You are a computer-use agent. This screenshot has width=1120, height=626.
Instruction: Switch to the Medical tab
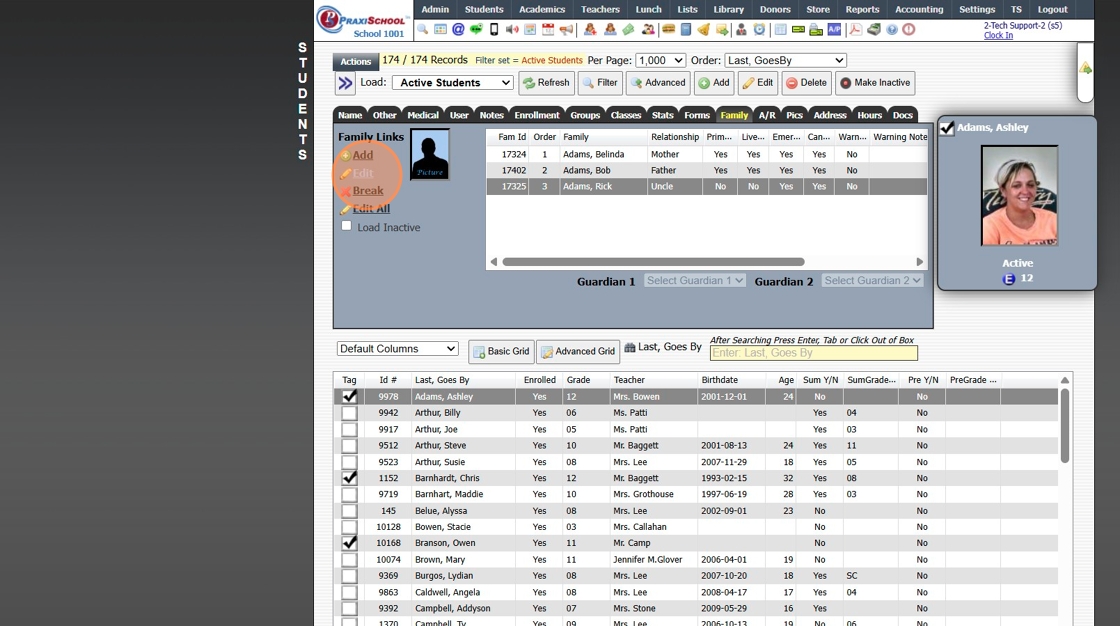423,115
